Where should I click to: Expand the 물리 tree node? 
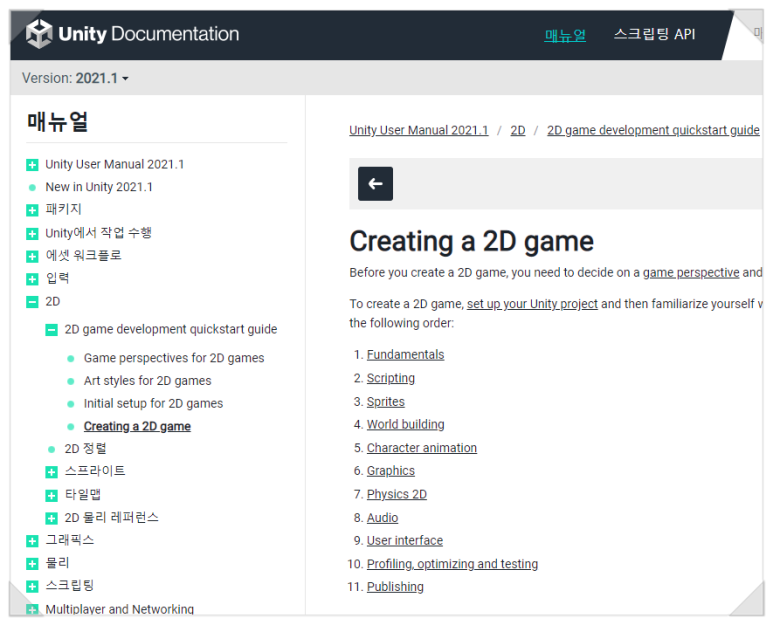[x=32, y=564]
